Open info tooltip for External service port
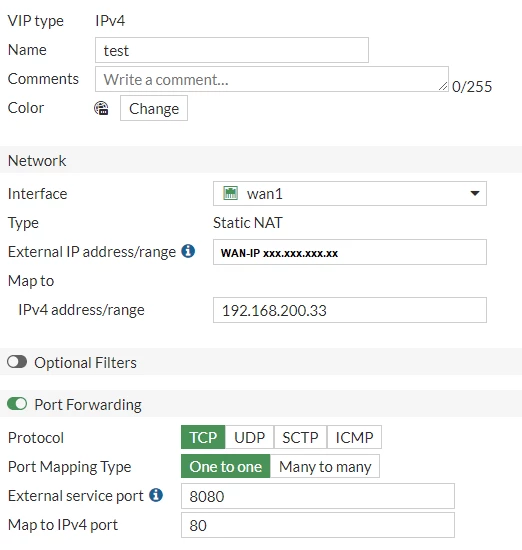Viewport: 522px width, 550px height. (x=156, y=495)
